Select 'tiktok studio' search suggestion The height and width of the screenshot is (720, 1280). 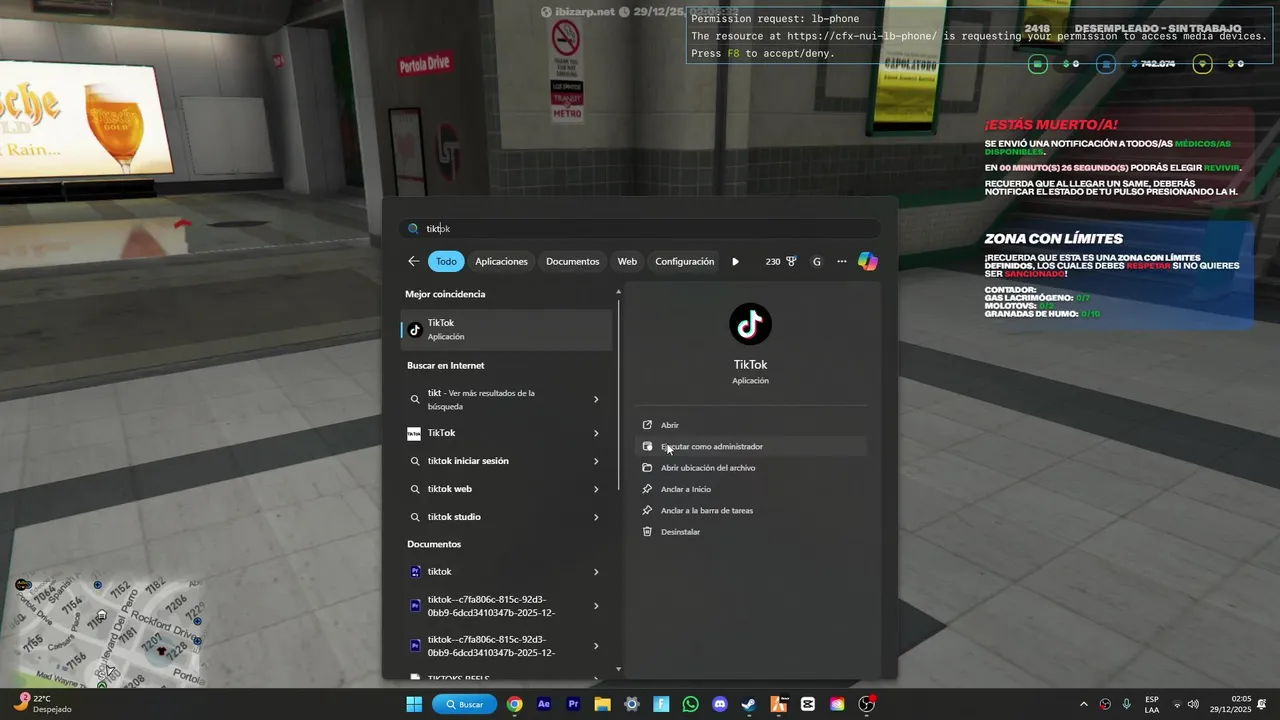coord(454,517)
